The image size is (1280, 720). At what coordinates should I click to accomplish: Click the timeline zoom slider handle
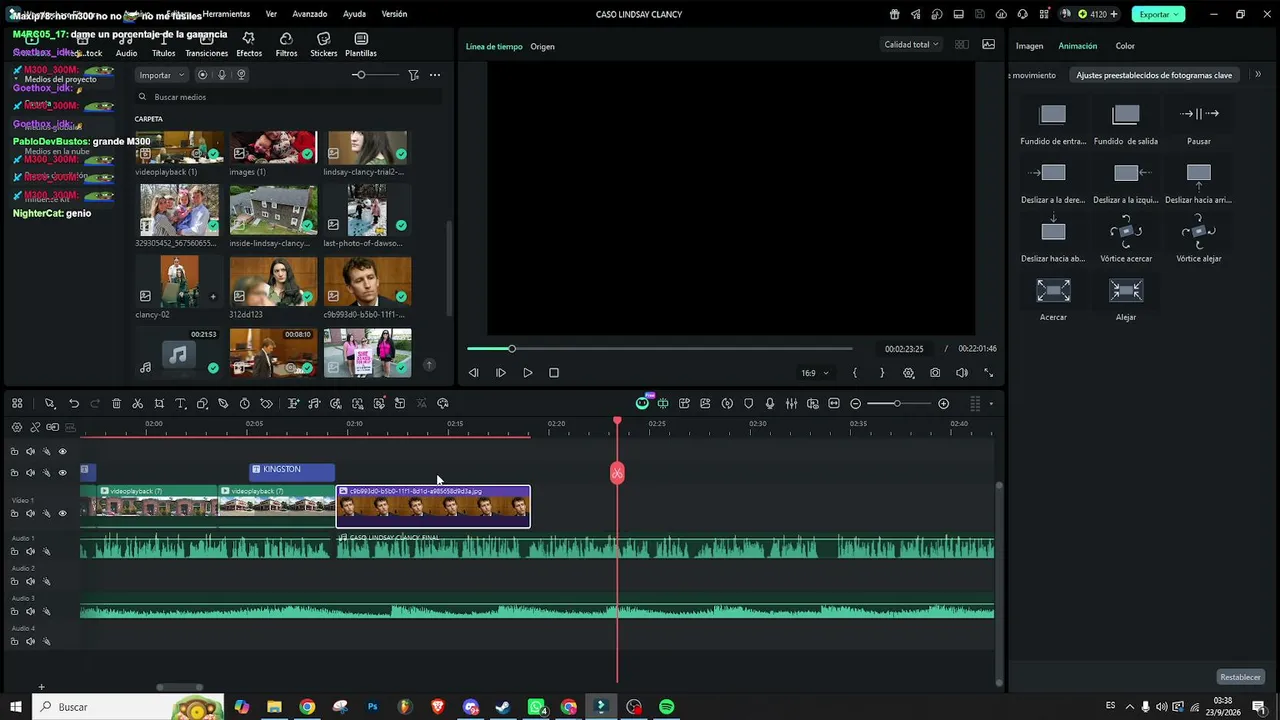click(897, 404)
